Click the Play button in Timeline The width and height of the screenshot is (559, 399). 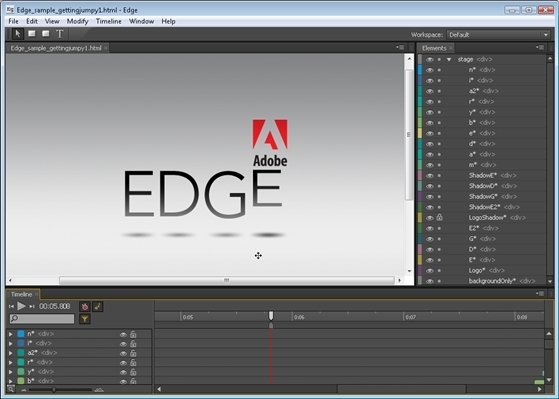(x=21, y=306)
